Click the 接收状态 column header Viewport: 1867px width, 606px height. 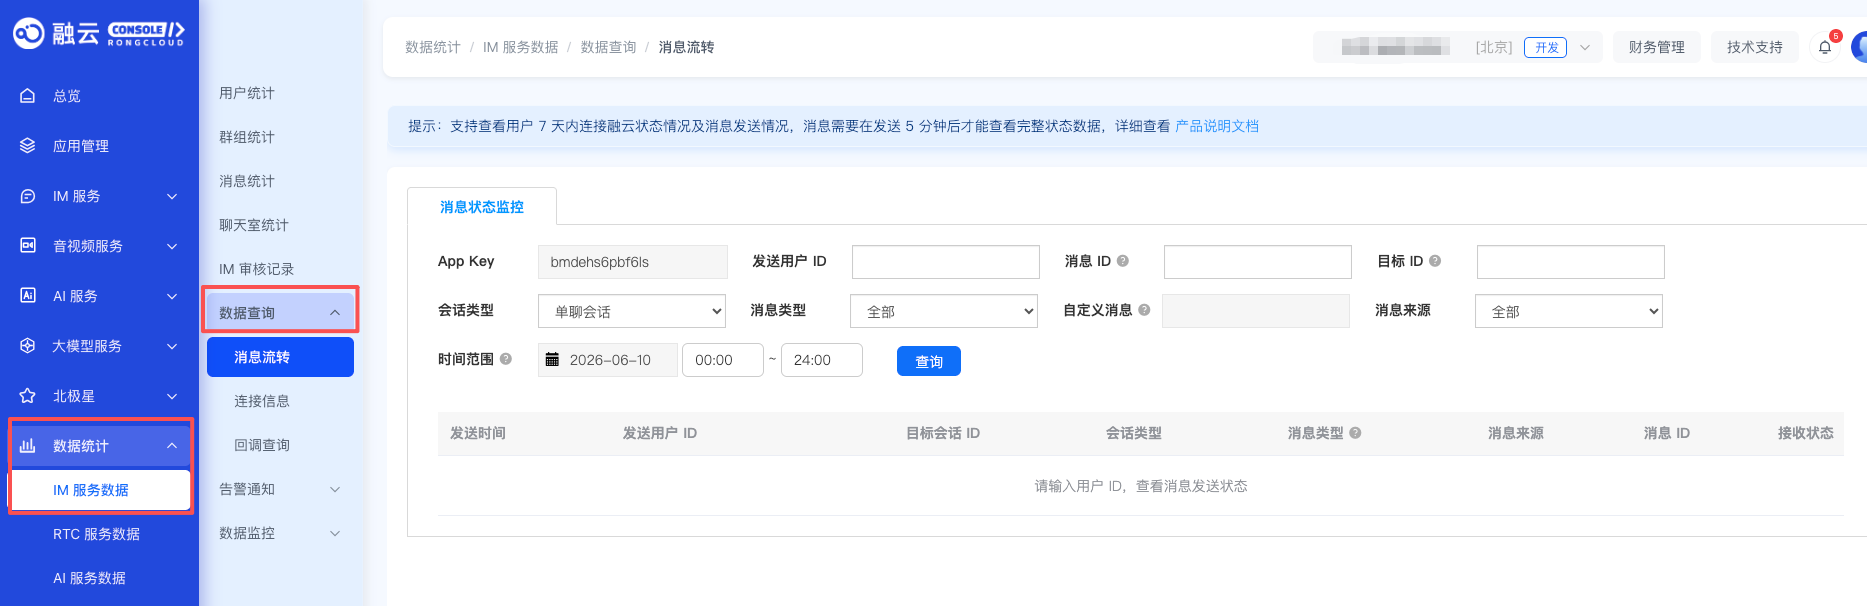pos(1806,433)
